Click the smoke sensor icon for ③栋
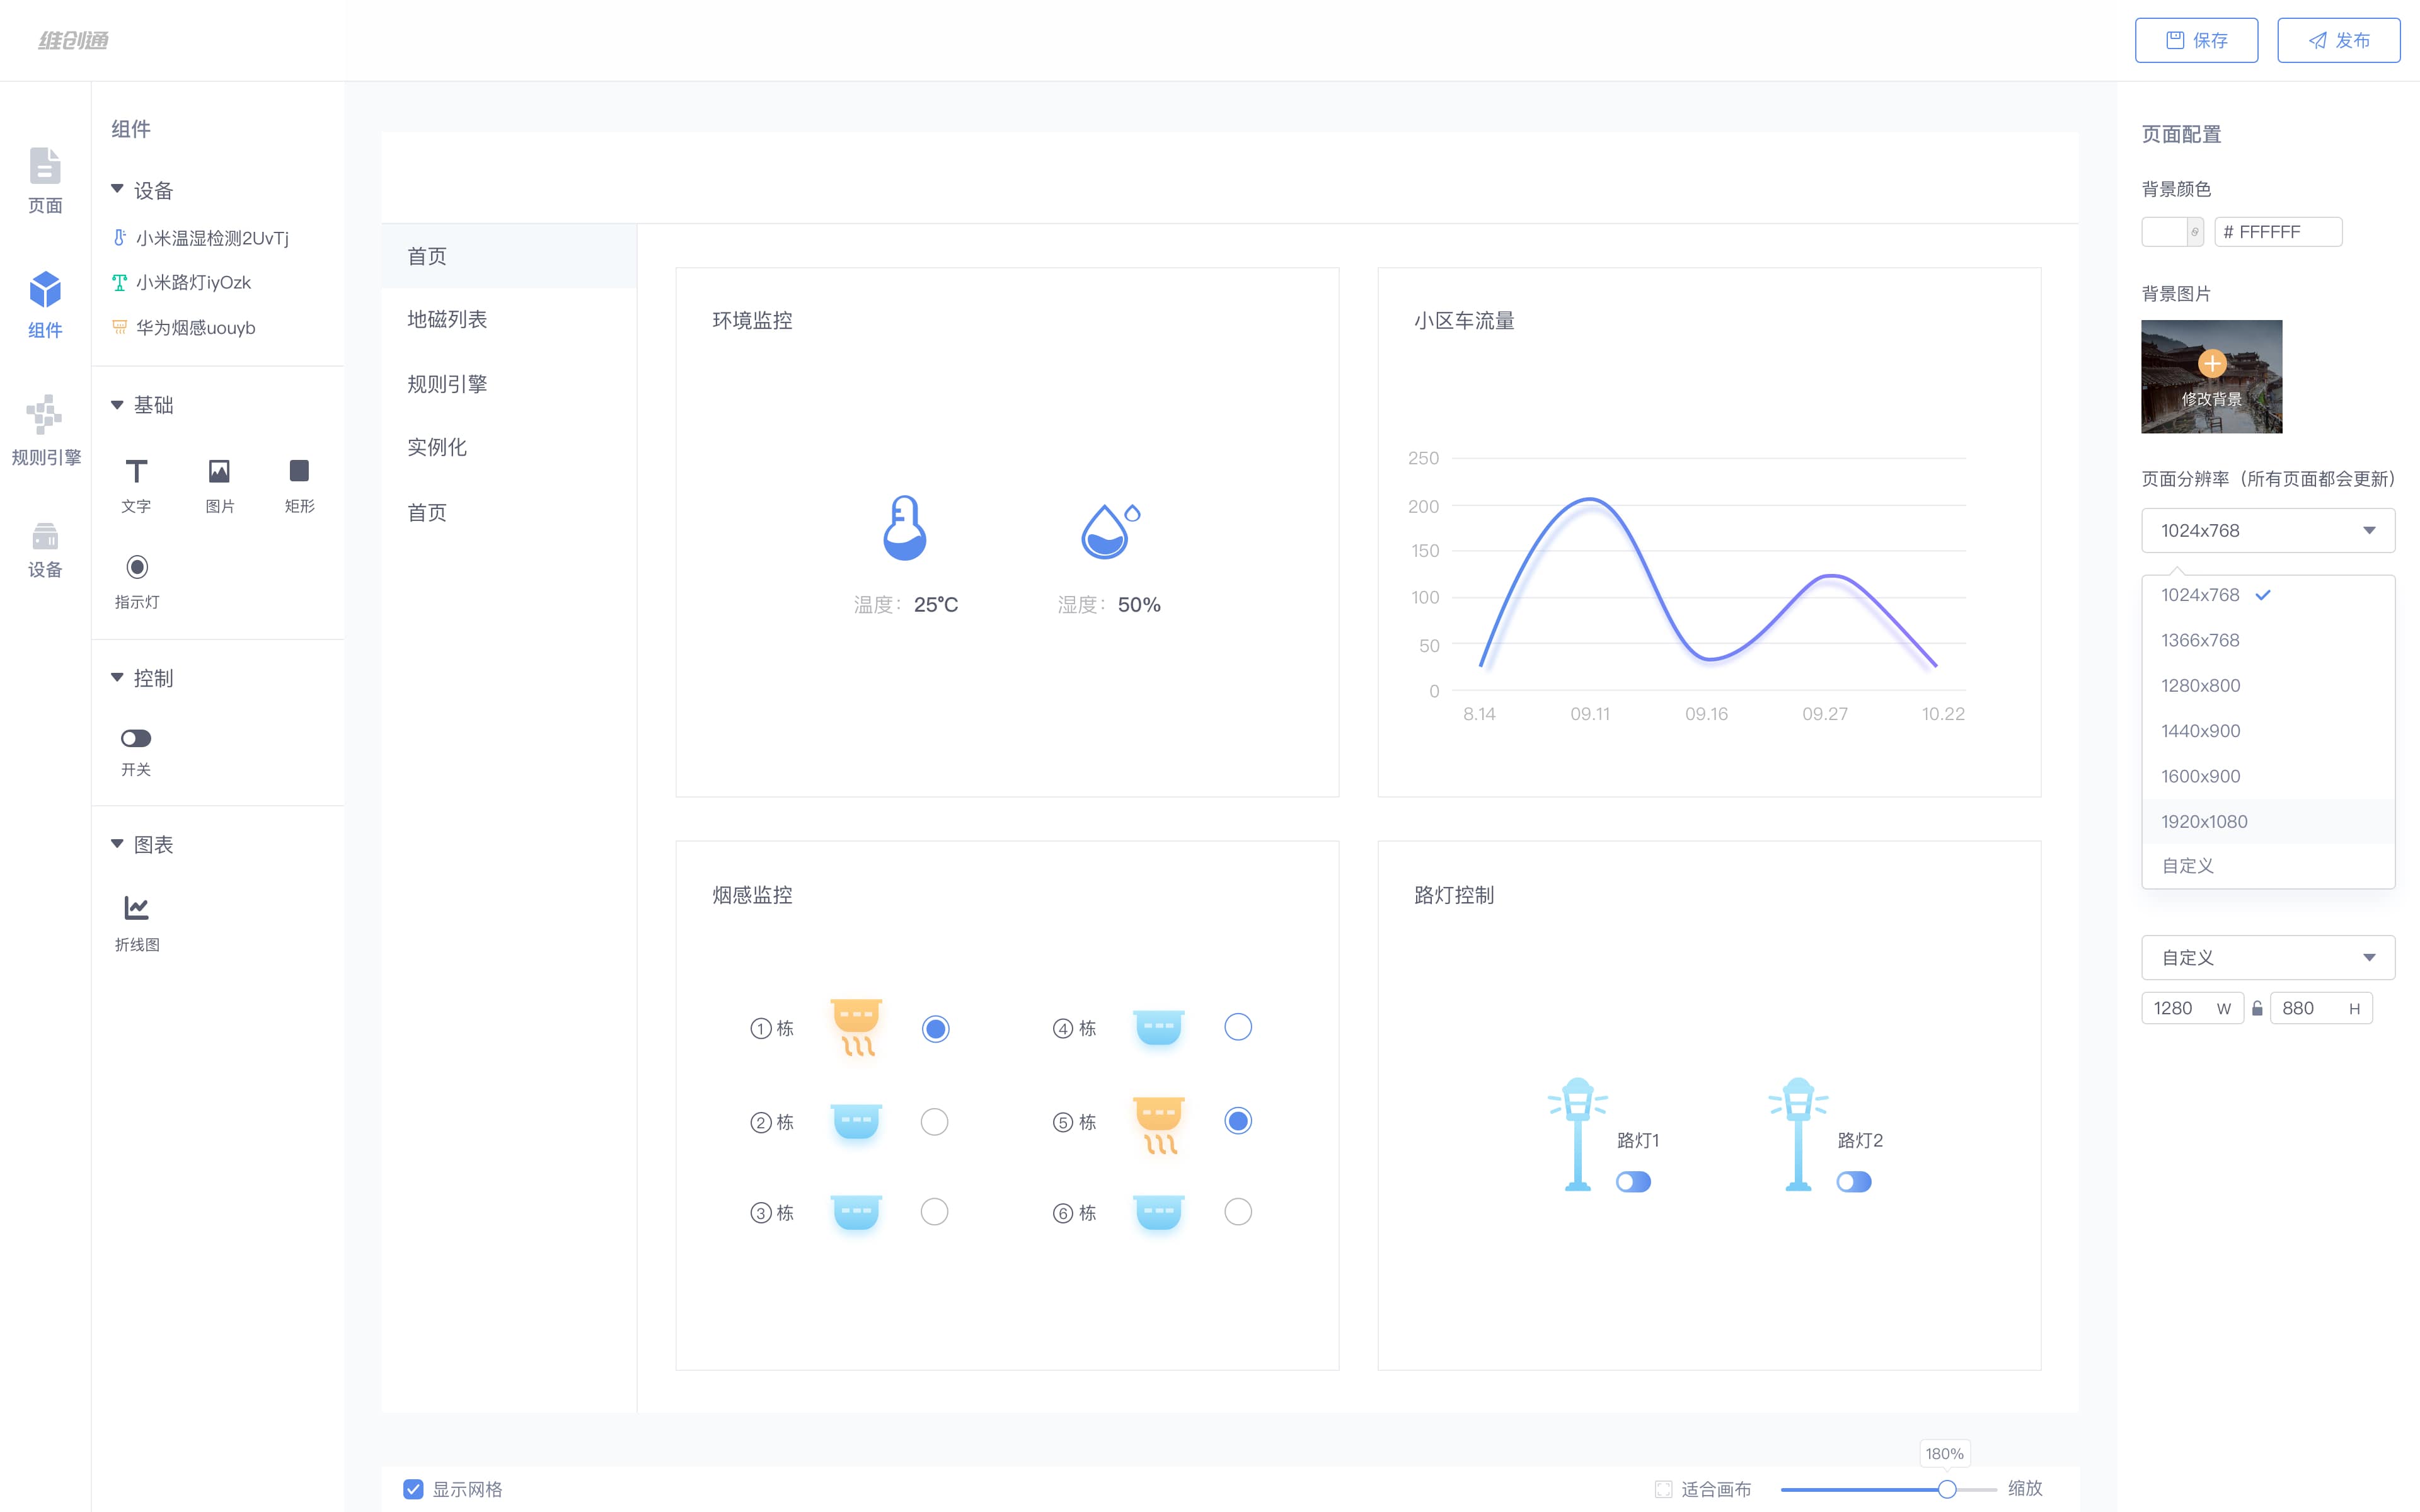2420x1512 pixels. point(857,1212)
